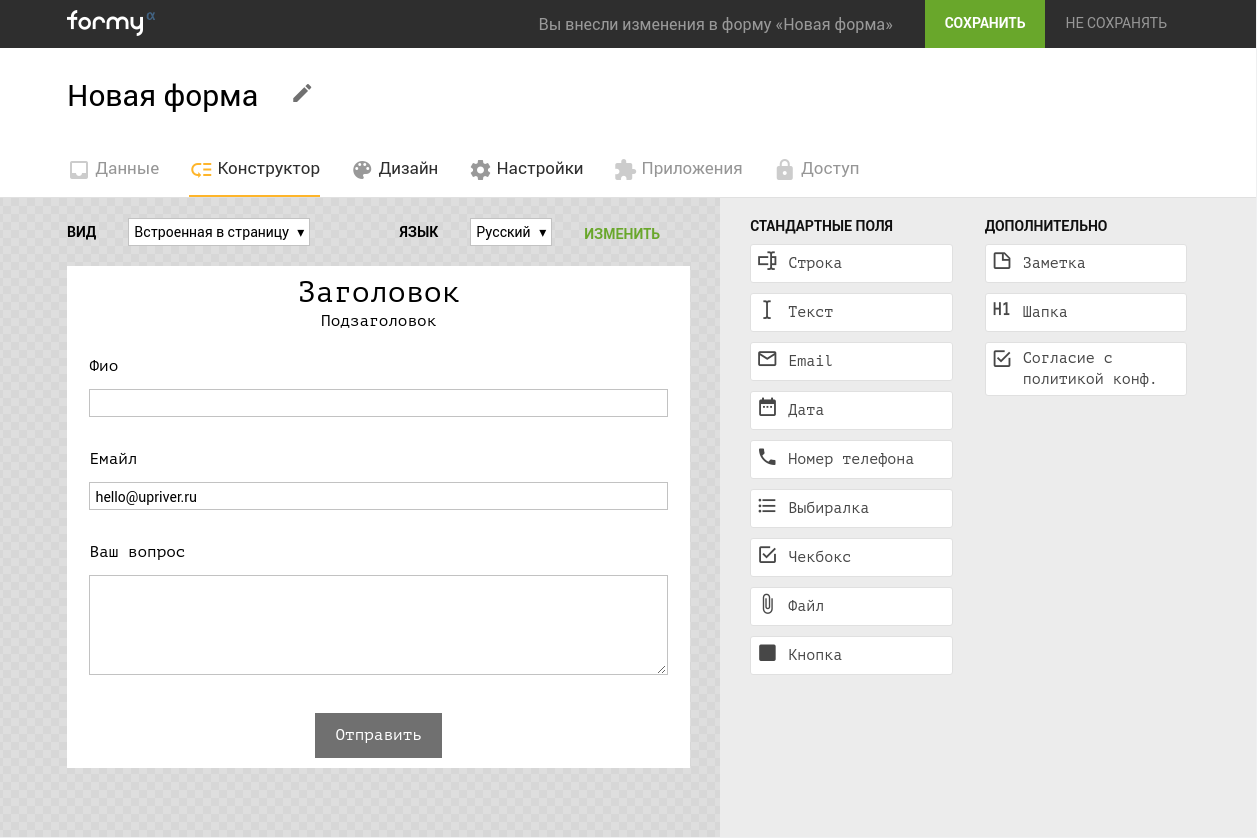Click the Заметка note icon
The width and height of the screenshot is (1257, 838).
pos(1002,261)
